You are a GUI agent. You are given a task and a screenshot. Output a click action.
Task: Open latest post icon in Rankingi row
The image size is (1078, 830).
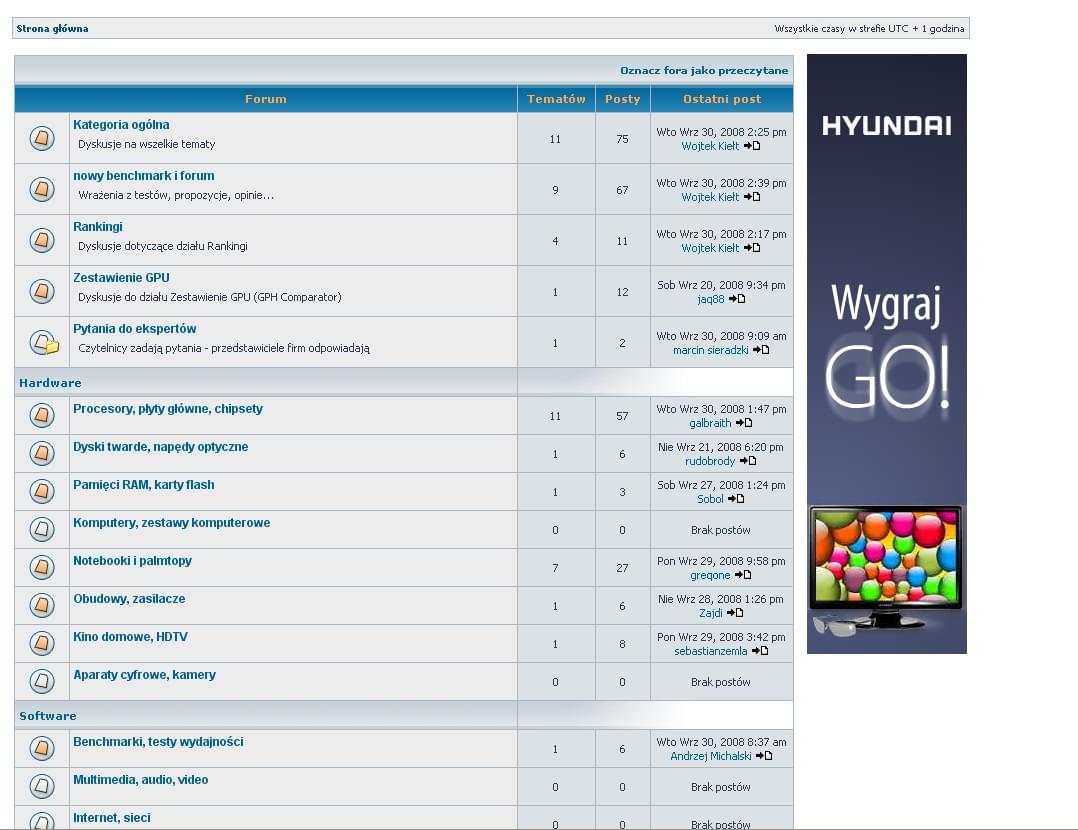tap(752, 248)
